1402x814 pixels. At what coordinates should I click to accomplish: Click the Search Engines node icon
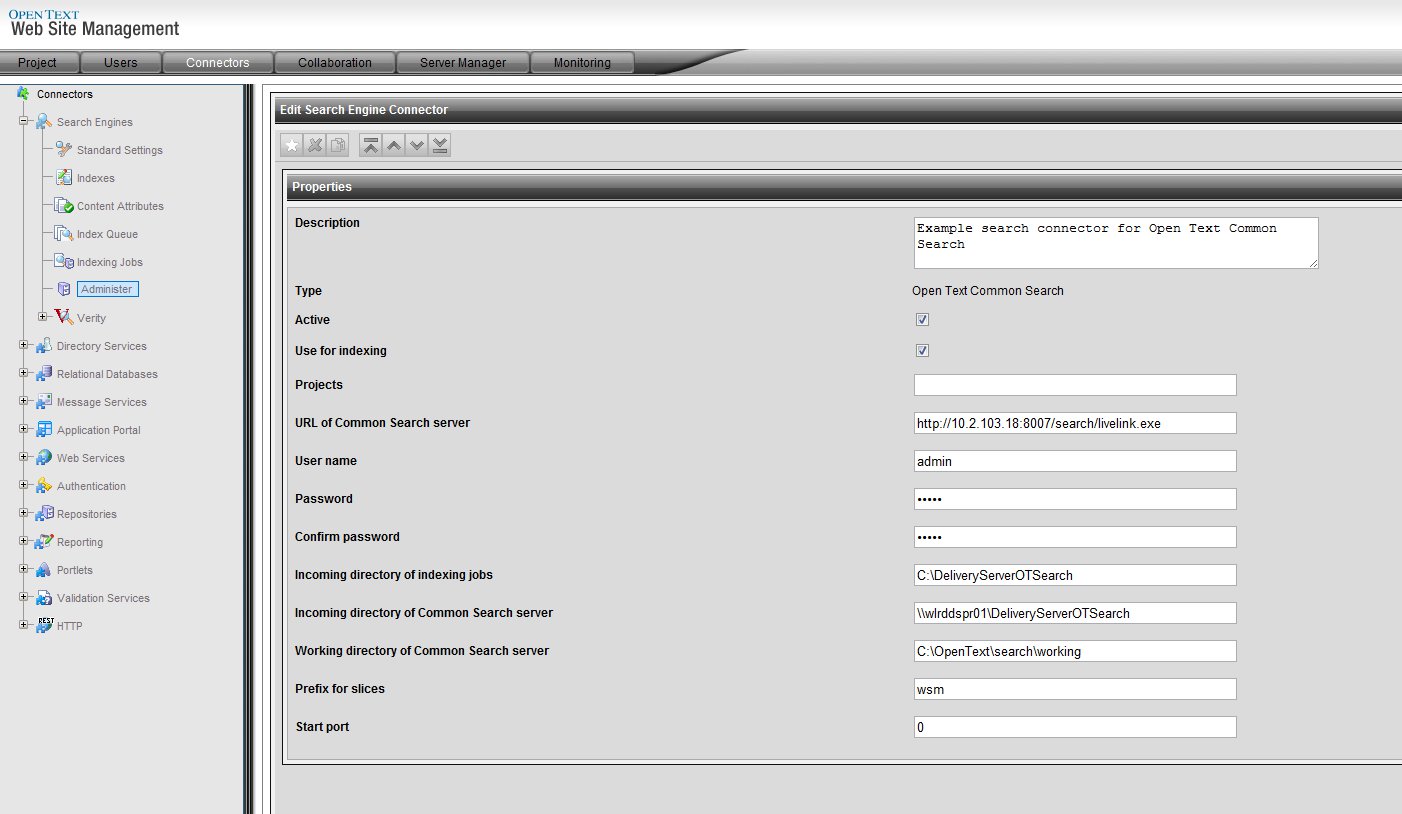click(44, 122)
